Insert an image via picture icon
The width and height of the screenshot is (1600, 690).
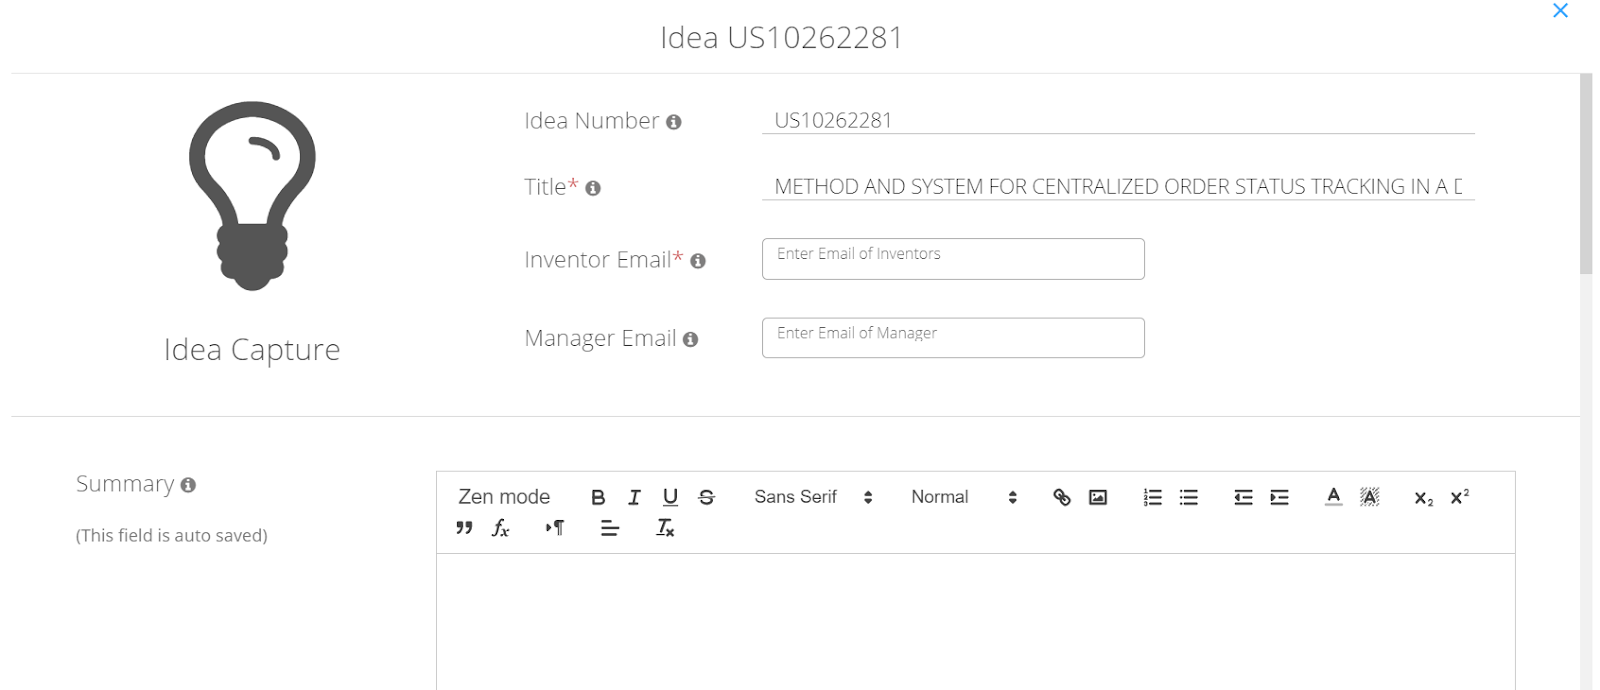pyautogui.click(x=1098, y=497)
